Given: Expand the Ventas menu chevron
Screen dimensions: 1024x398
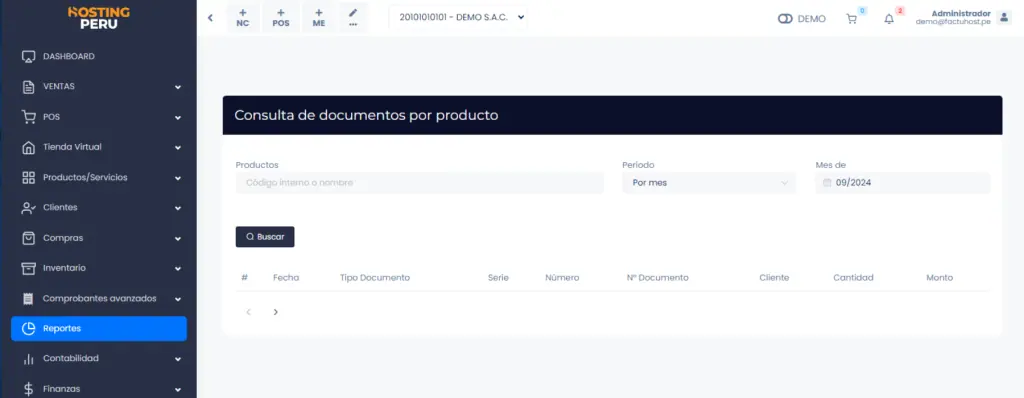Looking at the screenshot, I should (x=178, y=87).
